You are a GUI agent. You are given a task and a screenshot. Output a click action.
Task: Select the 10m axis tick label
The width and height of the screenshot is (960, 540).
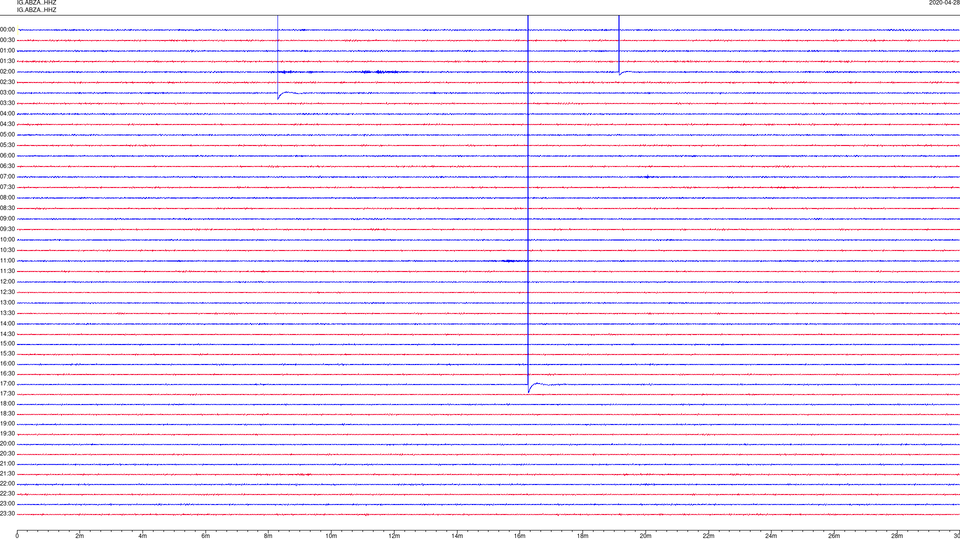[x=331, y=536]
